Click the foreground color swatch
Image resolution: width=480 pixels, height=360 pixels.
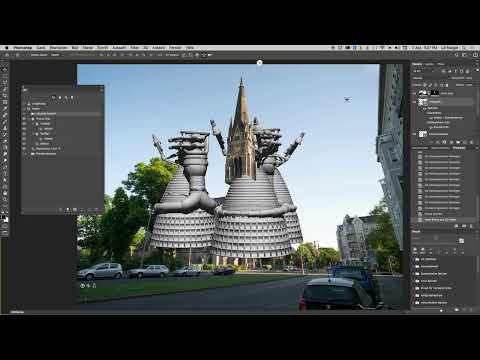coord(3,217)
